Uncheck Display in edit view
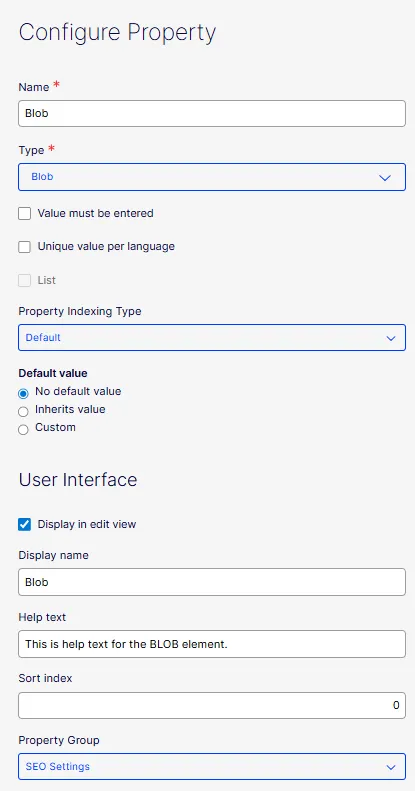 24,524
